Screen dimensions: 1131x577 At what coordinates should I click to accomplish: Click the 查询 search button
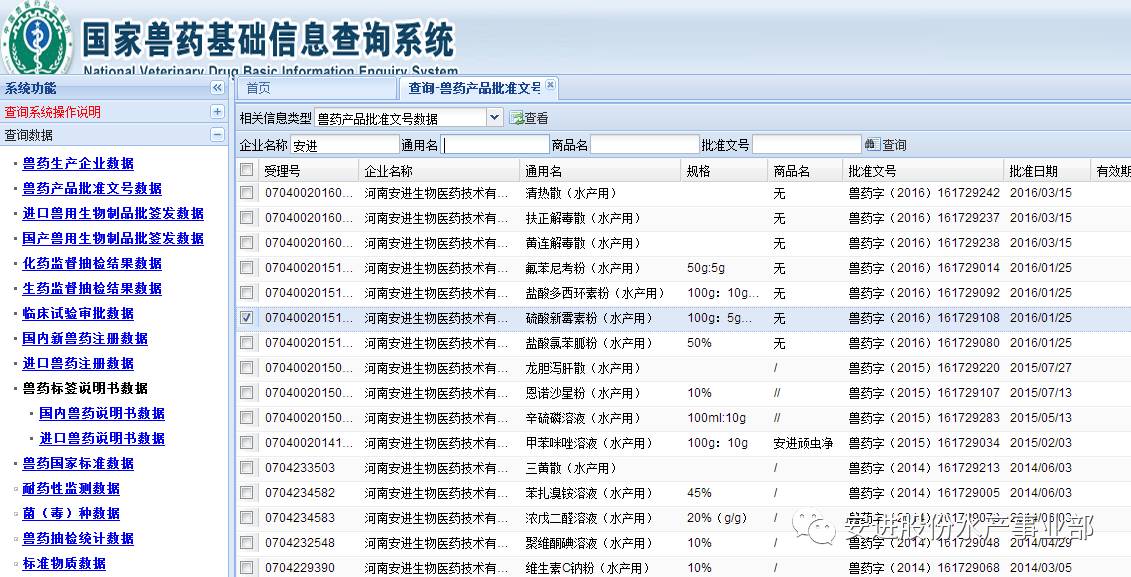point(886,145)
